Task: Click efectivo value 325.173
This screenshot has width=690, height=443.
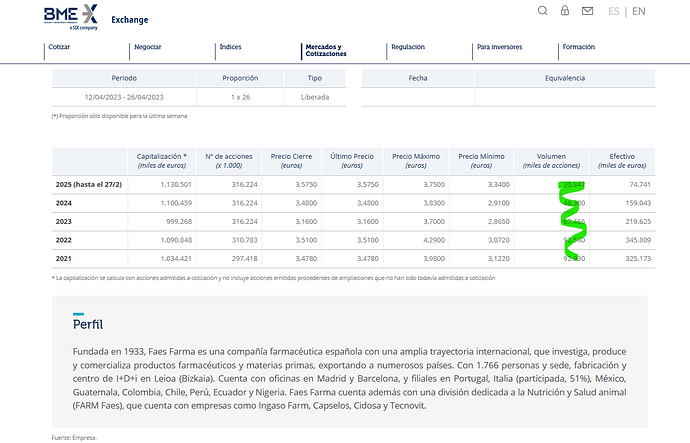Action: [638, 259]
